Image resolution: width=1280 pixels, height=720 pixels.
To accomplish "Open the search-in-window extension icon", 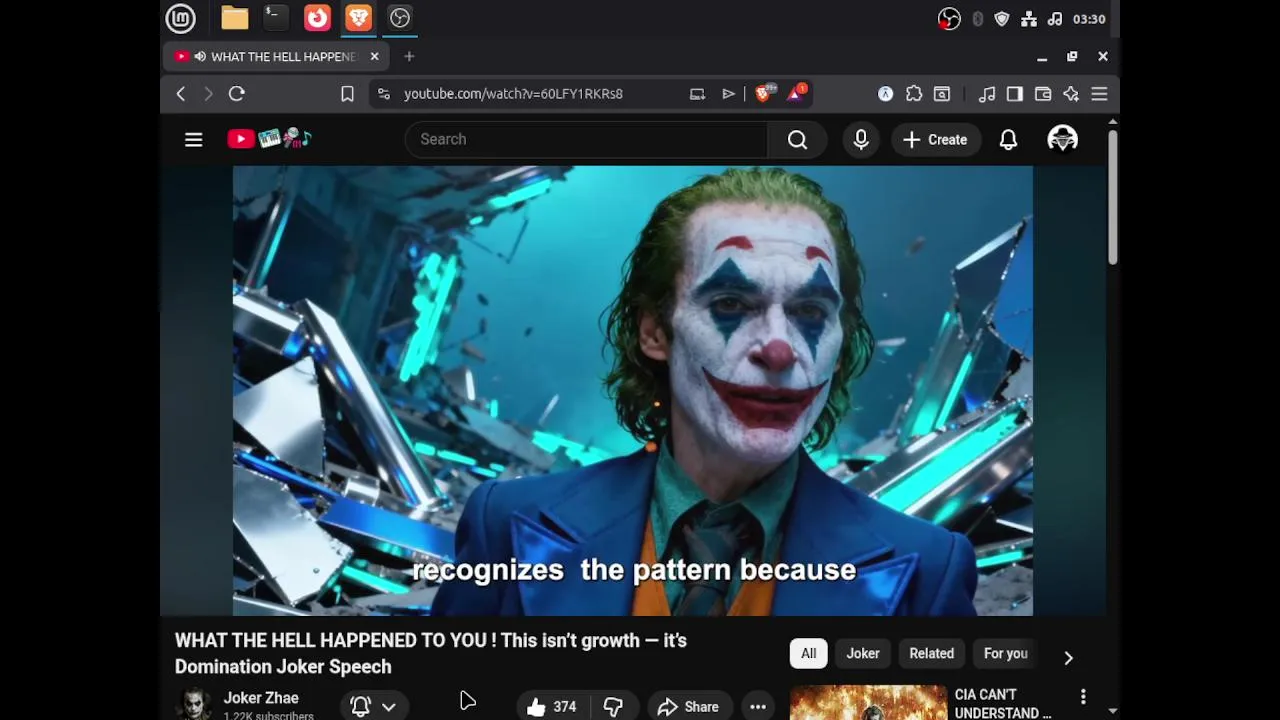I will pyautogui.click(x=942, y=94).
